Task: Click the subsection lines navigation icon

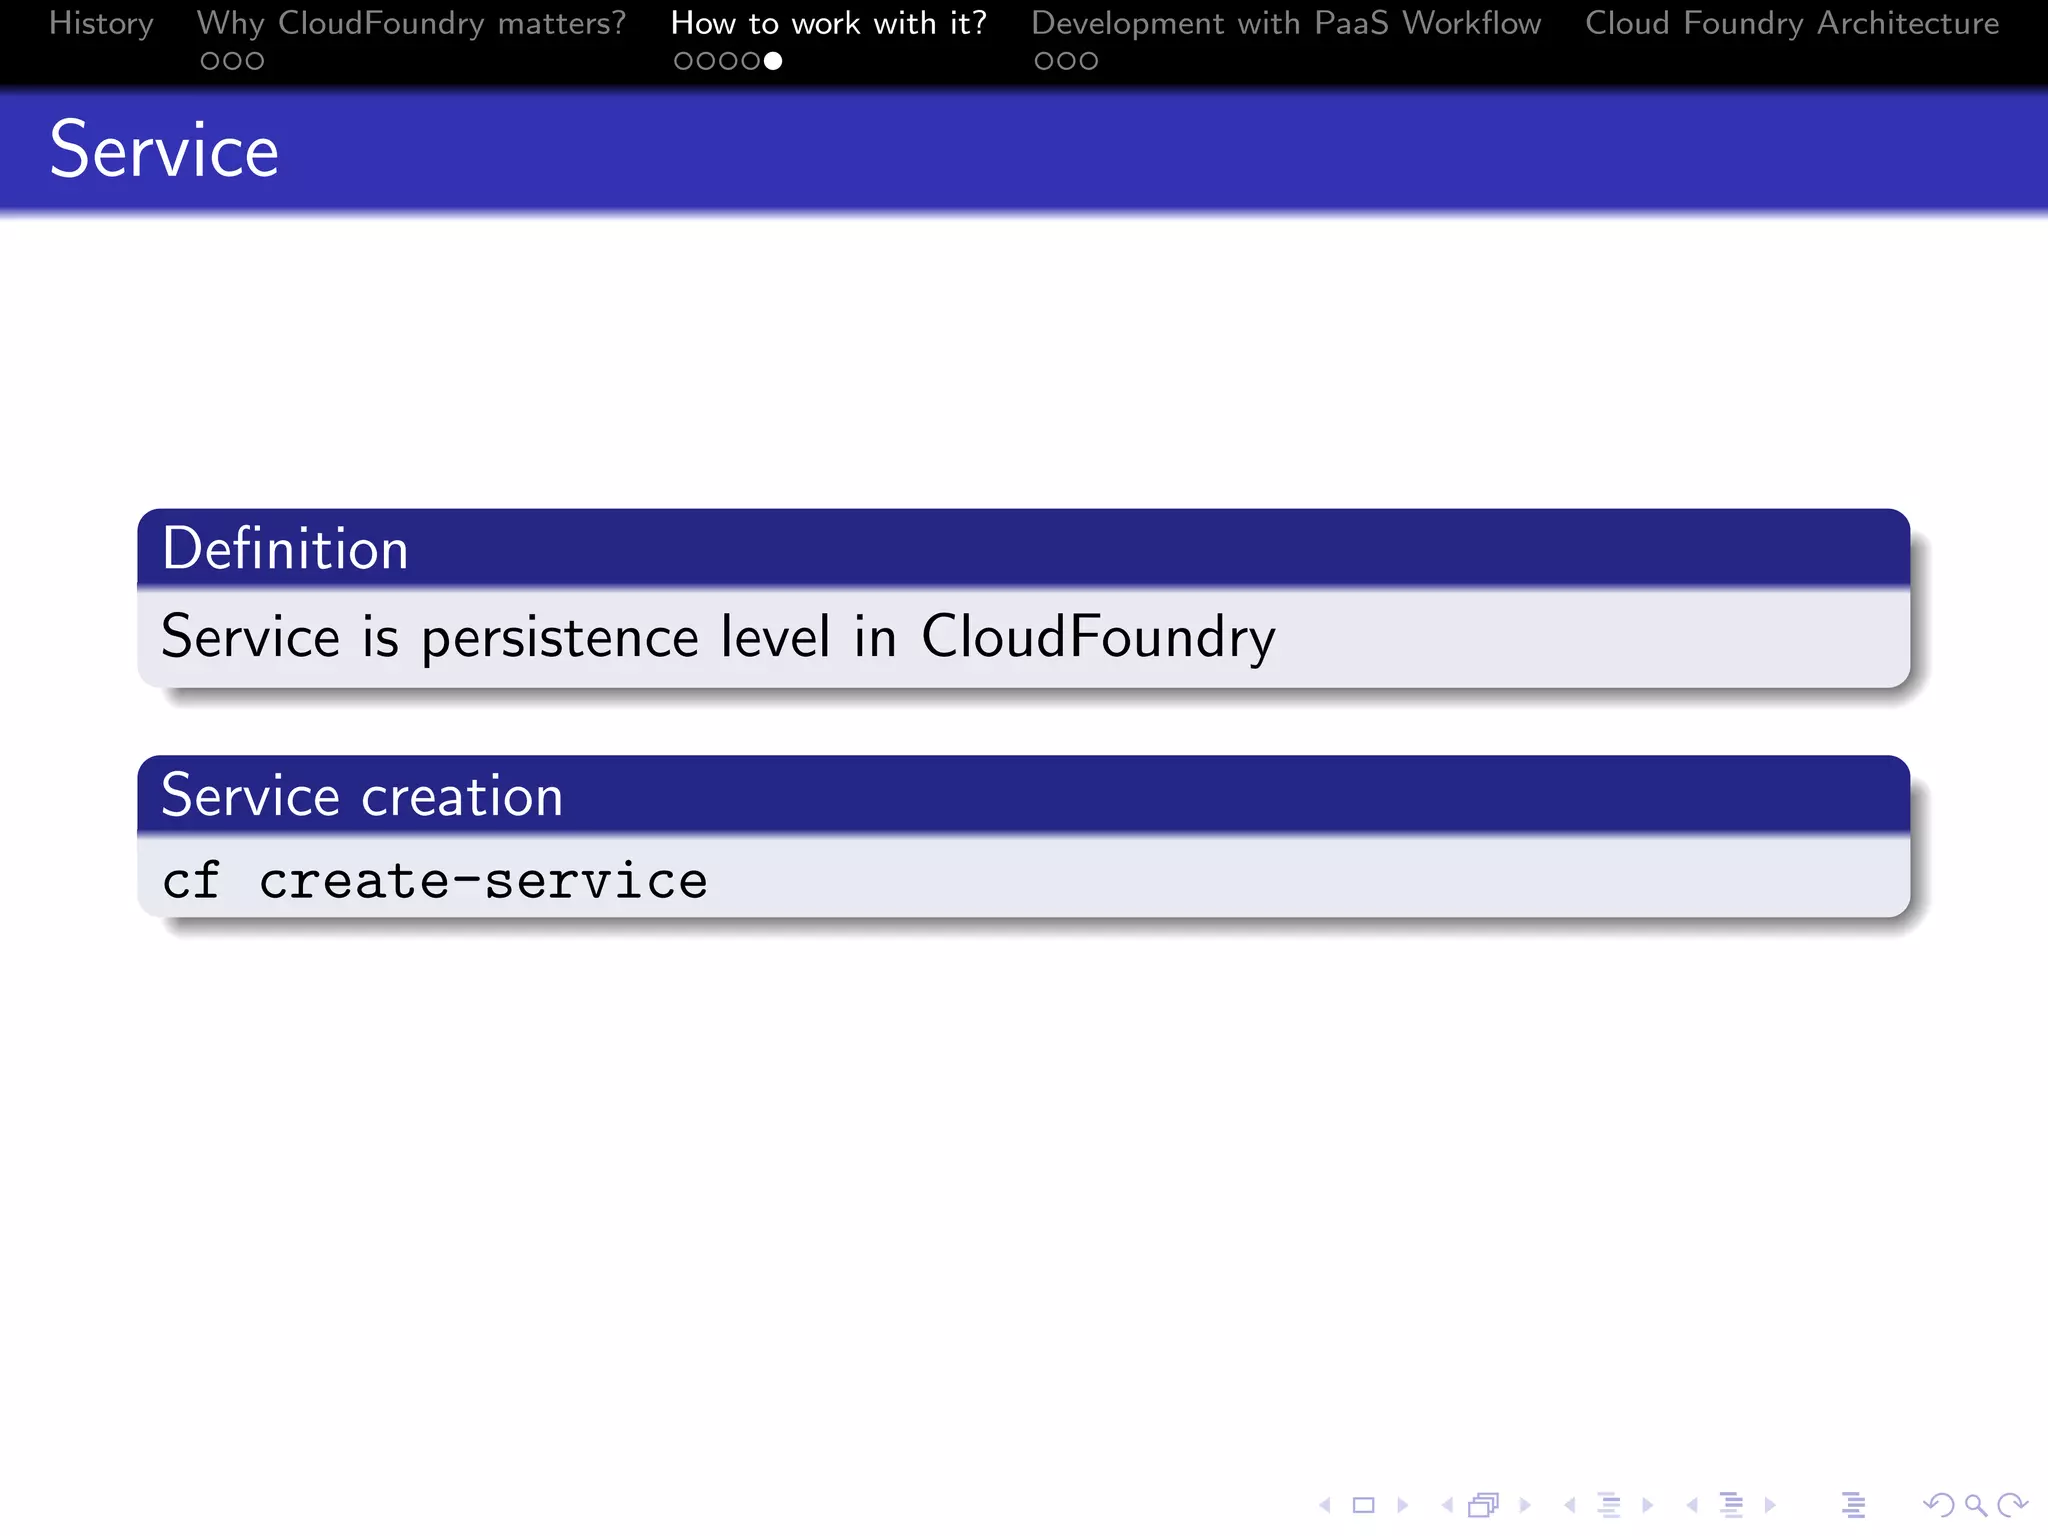Action: tap(1609, 1505)
